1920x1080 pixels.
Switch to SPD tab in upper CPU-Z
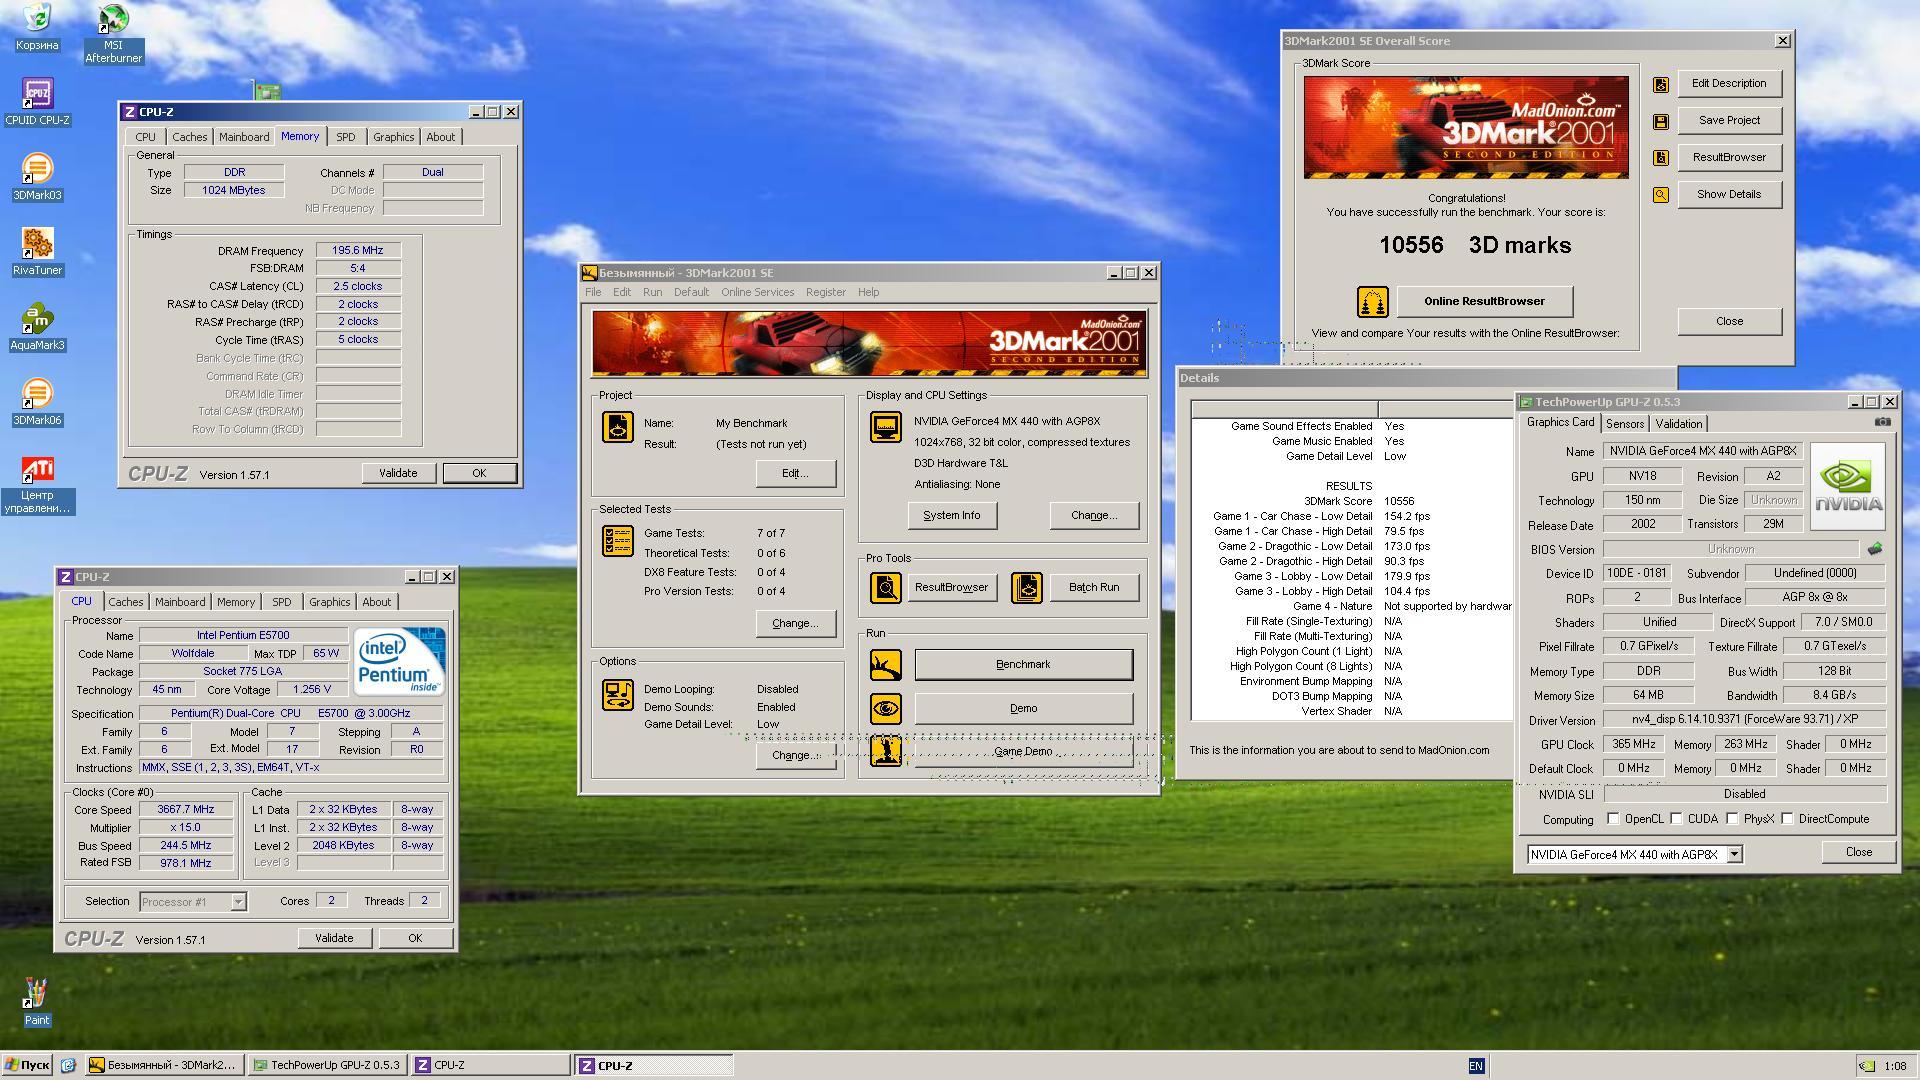[345, 138]
